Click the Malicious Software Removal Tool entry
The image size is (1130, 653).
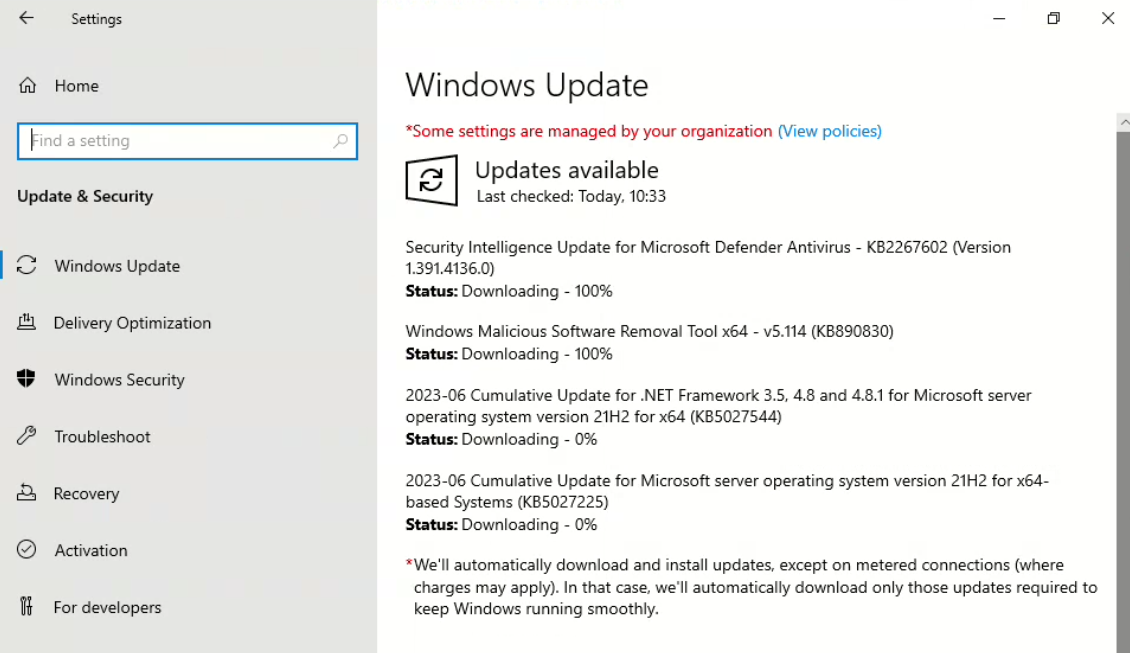[x=649, y=331]
